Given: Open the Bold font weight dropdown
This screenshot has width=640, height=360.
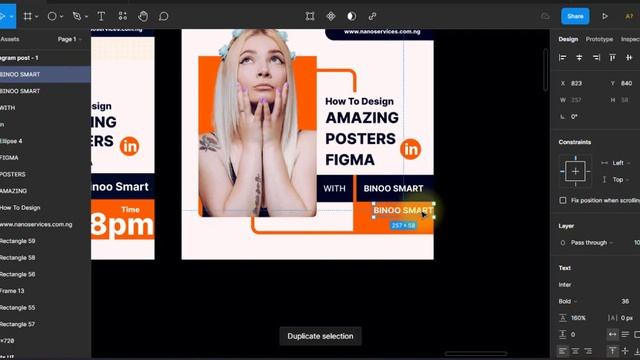Looking at the screenshot, I should [x=568, y=301].
